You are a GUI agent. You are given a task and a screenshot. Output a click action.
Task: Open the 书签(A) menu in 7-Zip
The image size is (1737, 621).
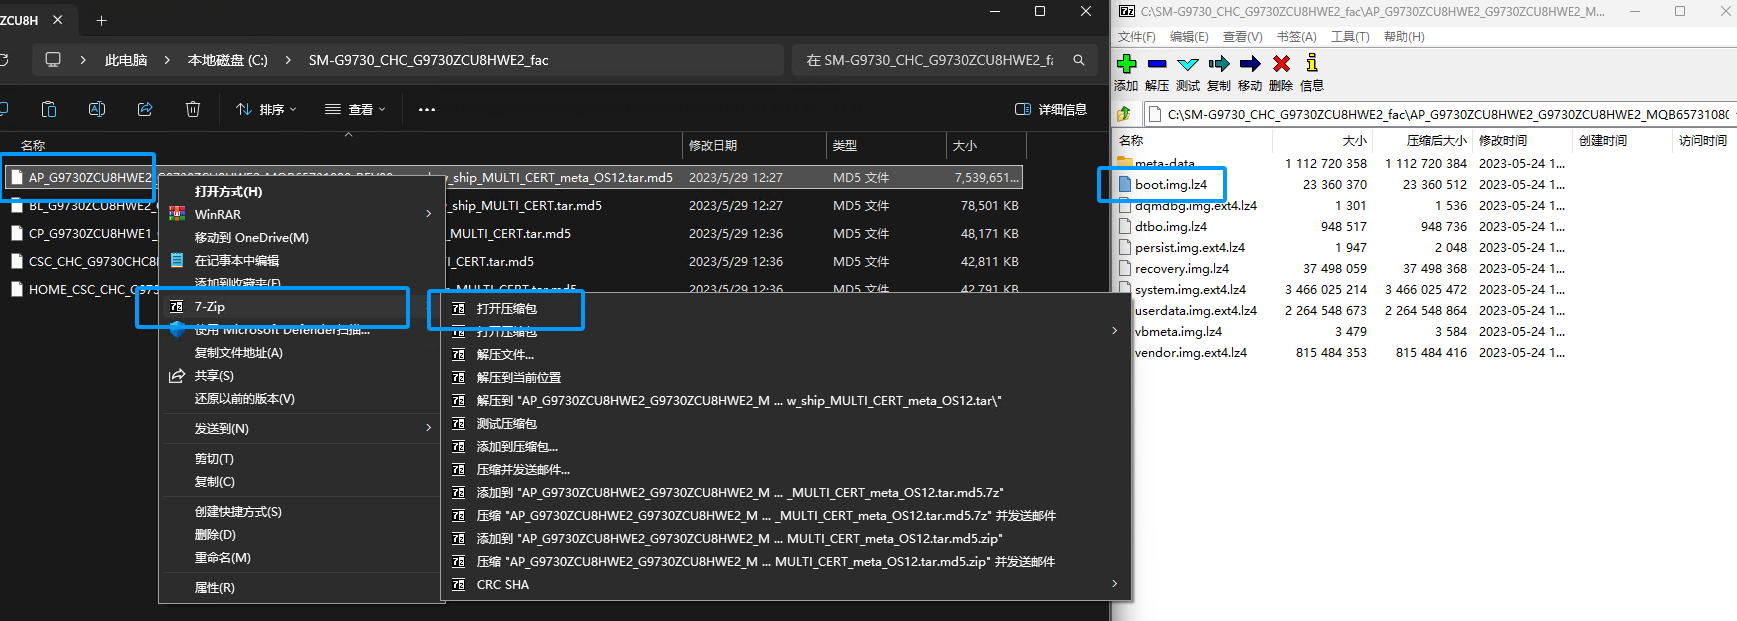tap(1296, 37)
